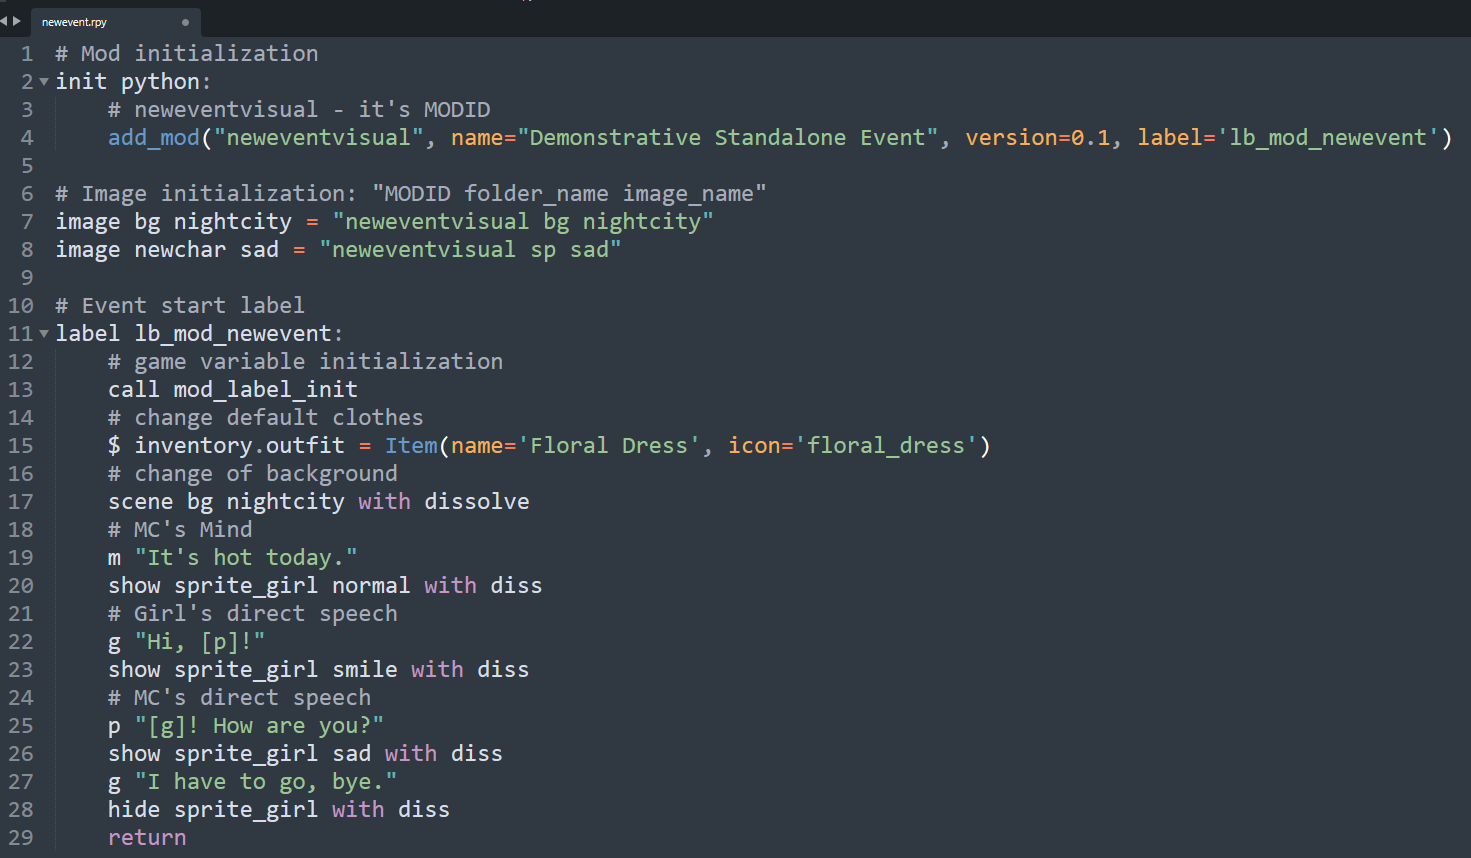Click the "It's hot today." string
The image size is (1471, 858).
click(x=246, y=558)
